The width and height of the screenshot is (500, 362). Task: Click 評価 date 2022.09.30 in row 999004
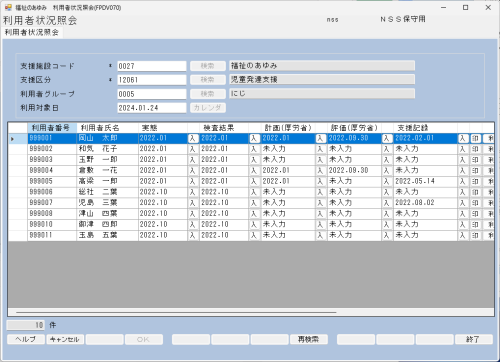354,171
